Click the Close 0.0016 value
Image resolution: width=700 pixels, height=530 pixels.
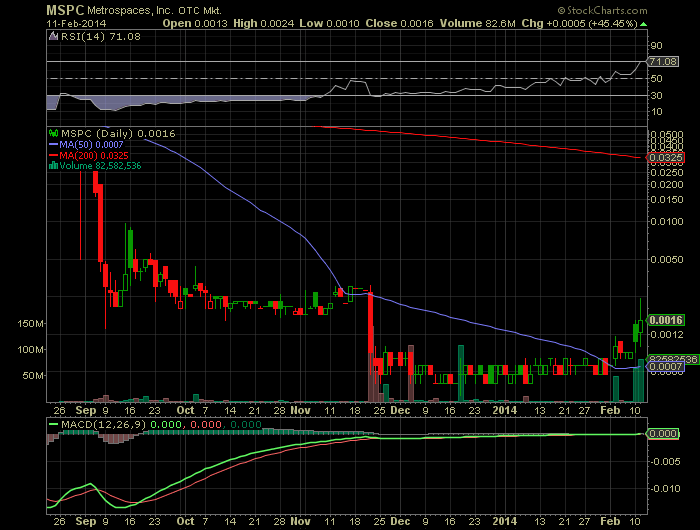click(399, 23)
